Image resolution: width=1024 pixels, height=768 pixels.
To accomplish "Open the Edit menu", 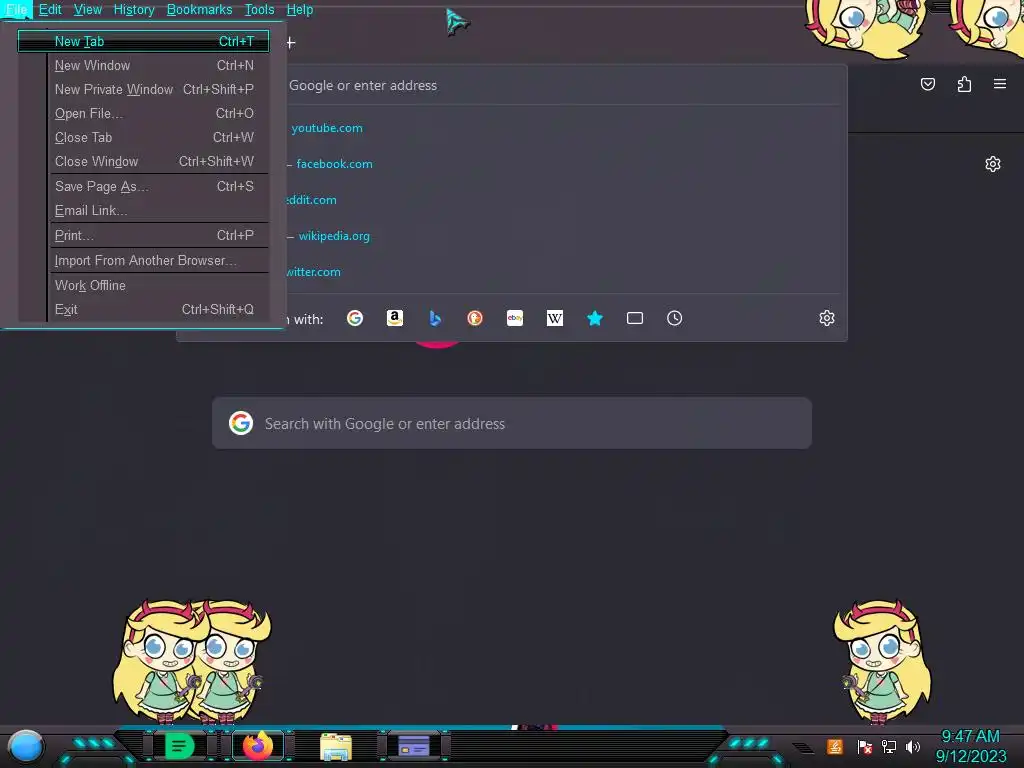I will pos(50,10).
